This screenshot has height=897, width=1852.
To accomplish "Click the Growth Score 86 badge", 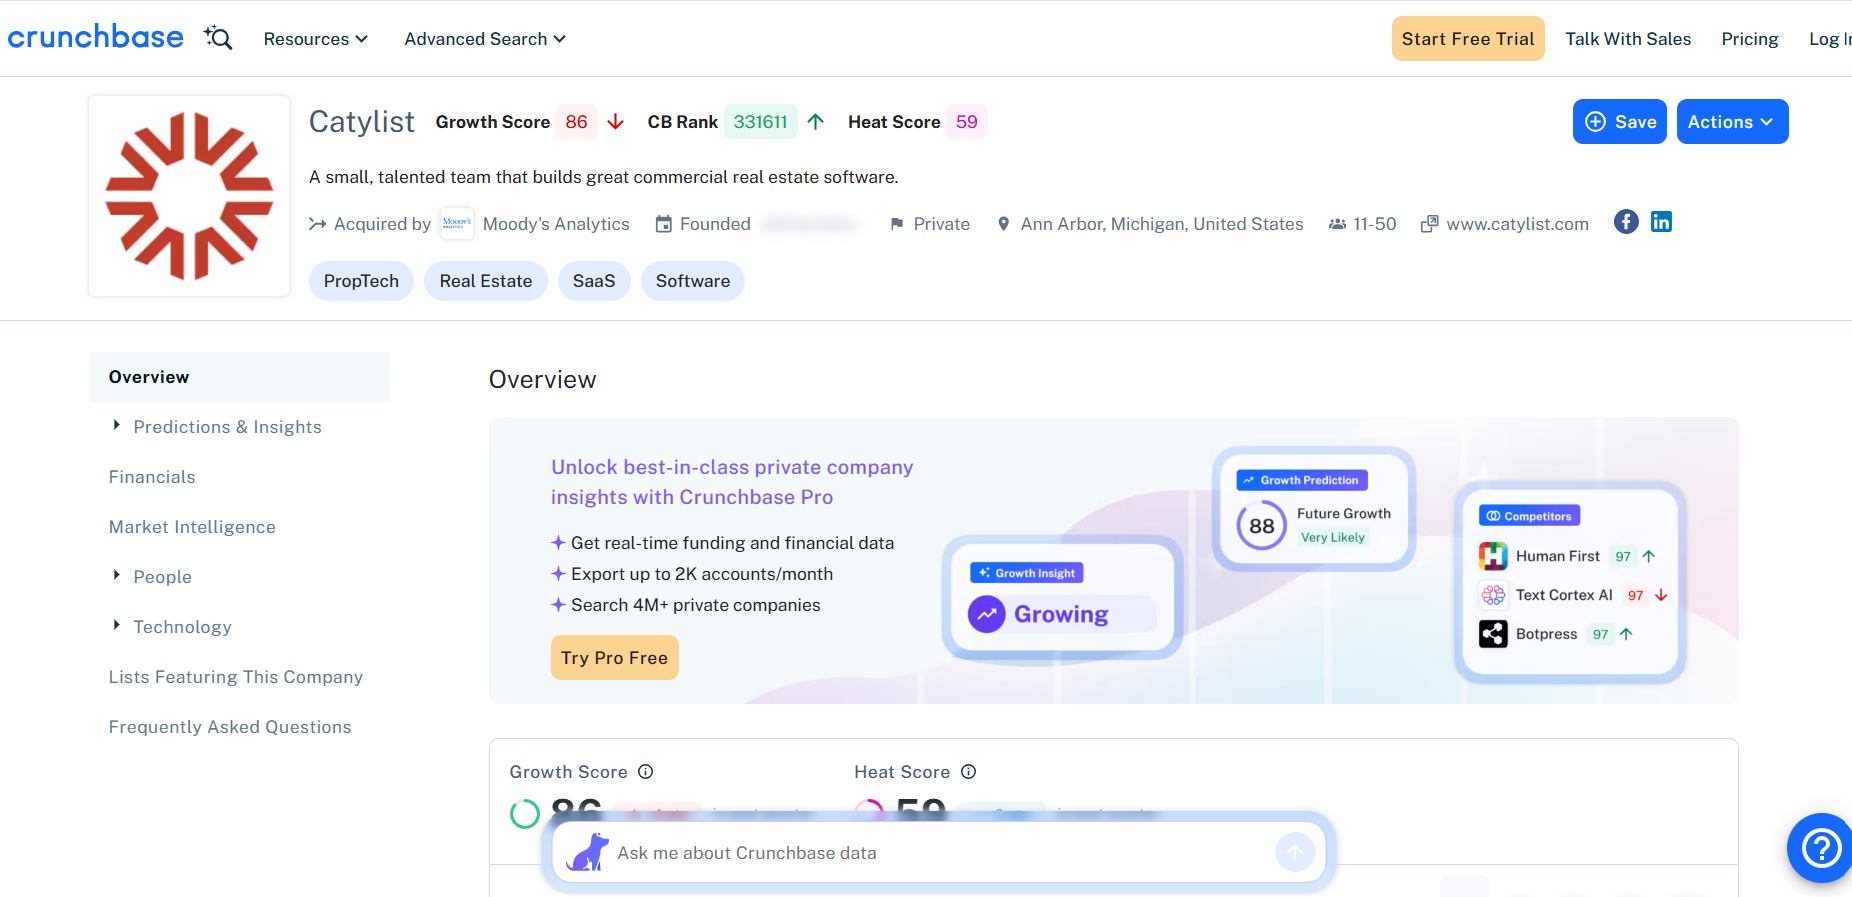I will [x=576, y=122].
